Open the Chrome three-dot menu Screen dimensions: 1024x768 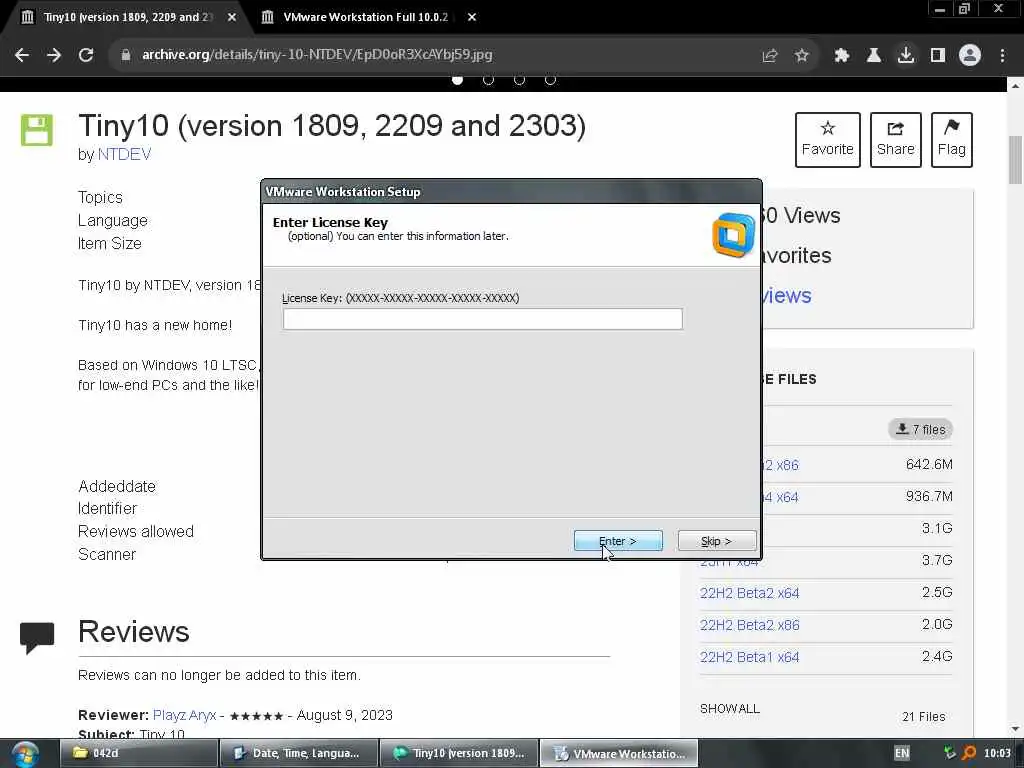(x=1002, y=56)
